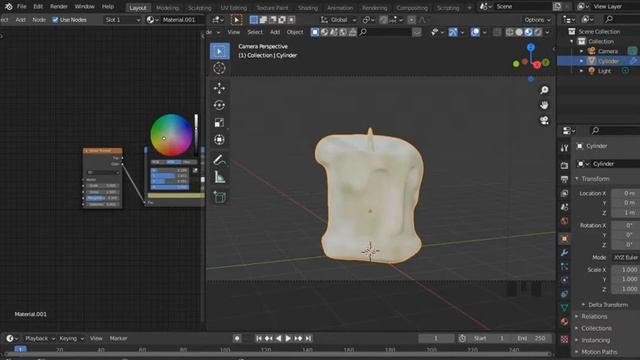Expand the Camera item in outliner
Viewport: 640px width, 360px height.
582,51
